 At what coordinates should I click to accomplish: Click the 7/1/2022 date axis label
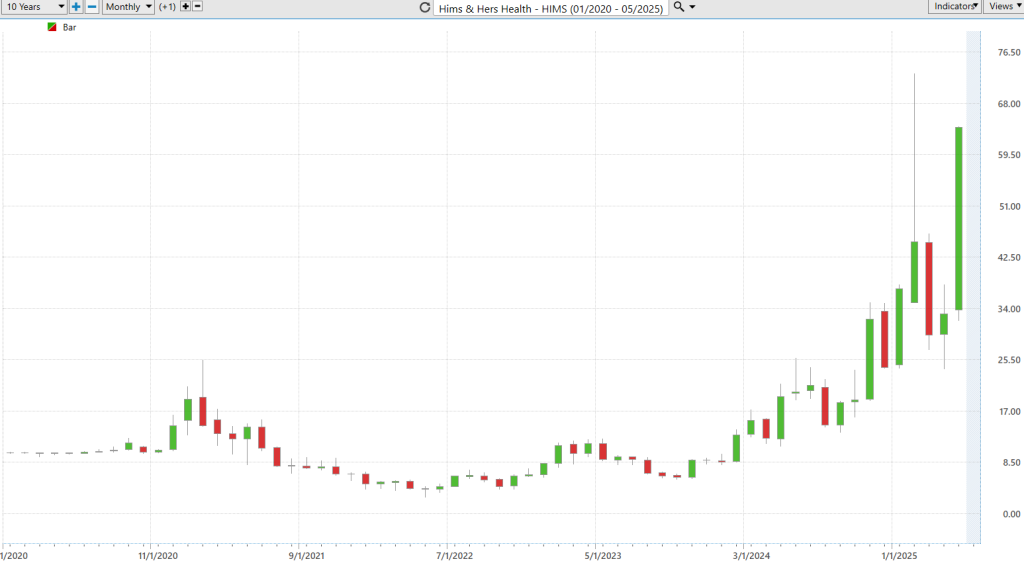[x=455, y=556]
